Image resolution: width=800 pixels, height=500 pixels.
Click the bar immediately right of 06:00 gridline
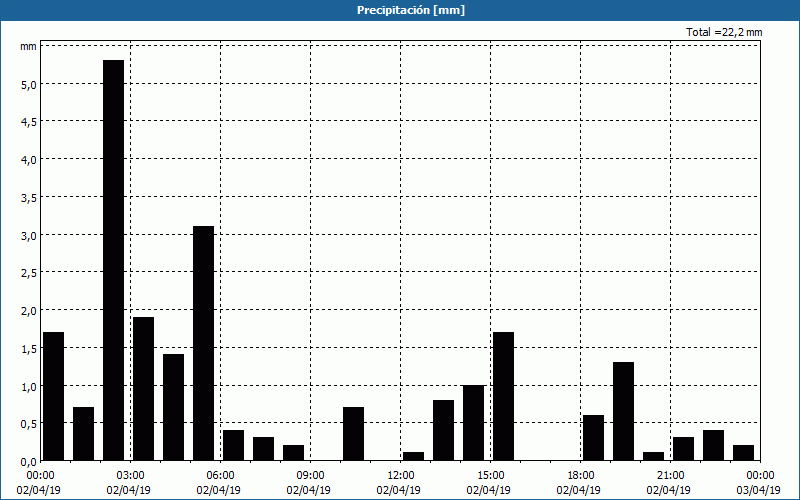[234, 445]
